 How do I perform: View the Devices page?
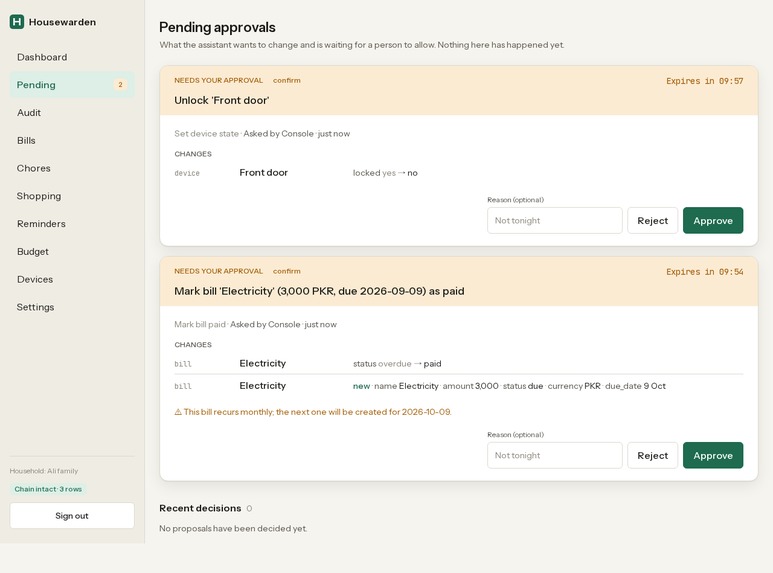point(72,279)
